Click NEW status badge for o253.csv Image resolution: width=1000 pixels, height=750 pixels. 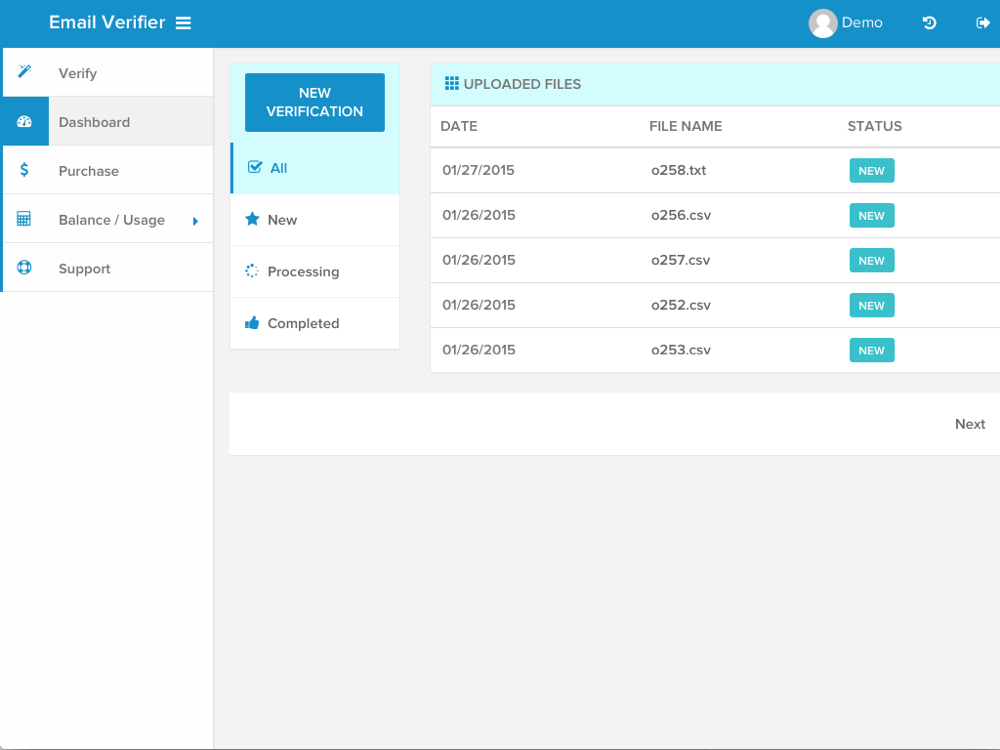click(x=872, y=350)
